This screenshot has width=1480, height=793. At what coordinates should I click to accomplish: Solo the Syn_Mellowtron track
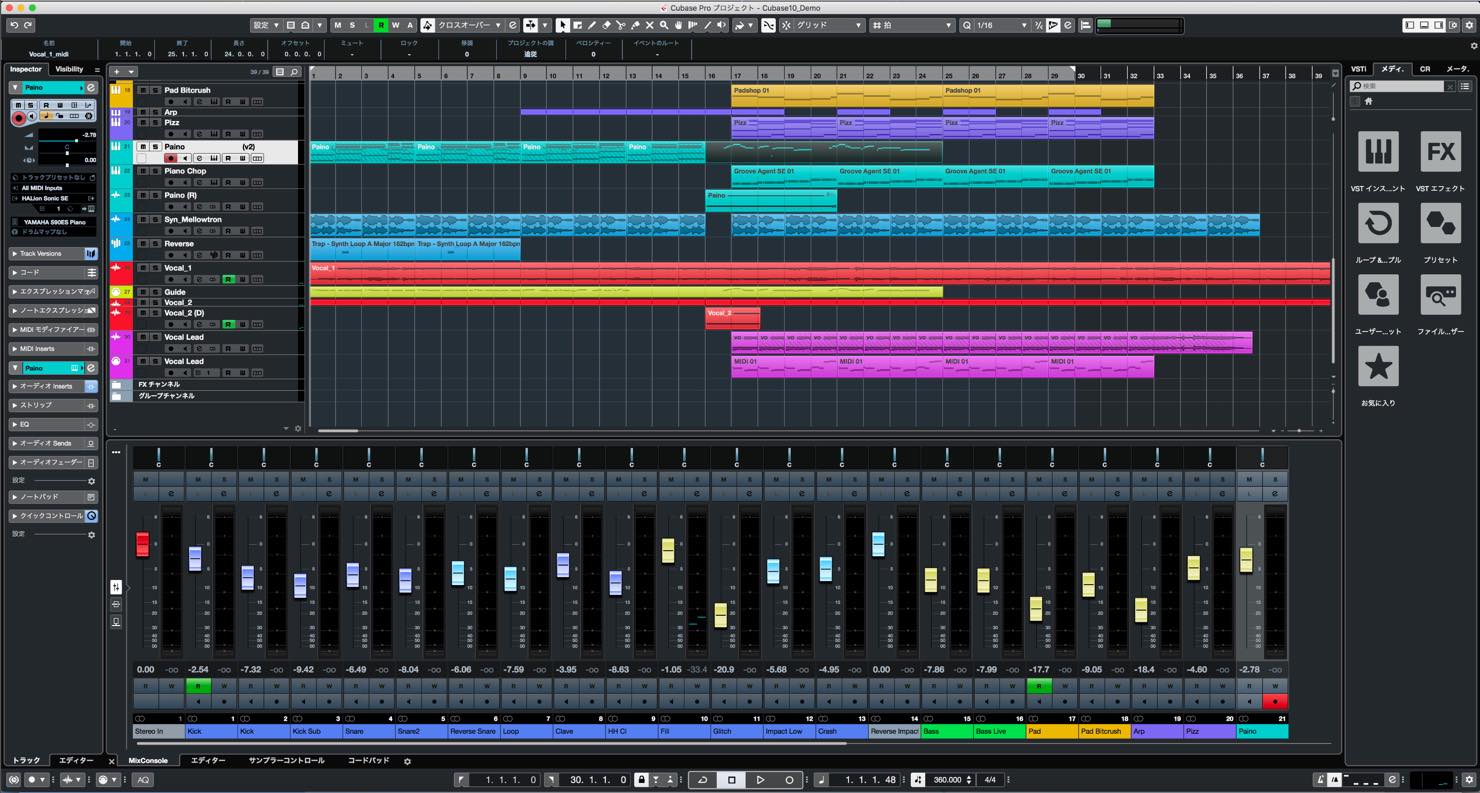pyautogui.click(x=155, y=219)
